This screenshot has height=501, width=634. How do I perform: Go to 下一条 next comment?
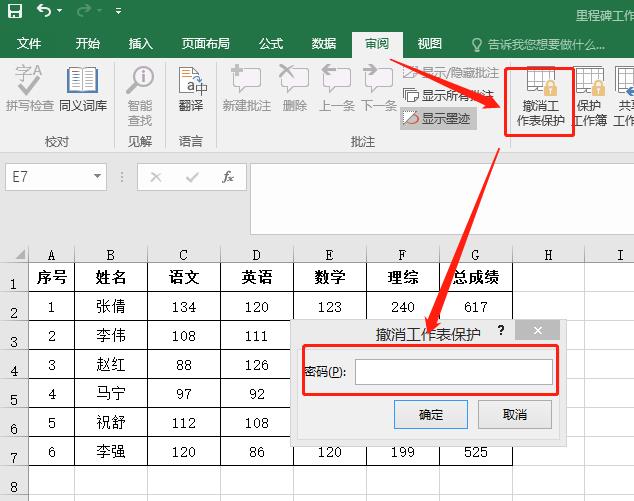[378, 88]
